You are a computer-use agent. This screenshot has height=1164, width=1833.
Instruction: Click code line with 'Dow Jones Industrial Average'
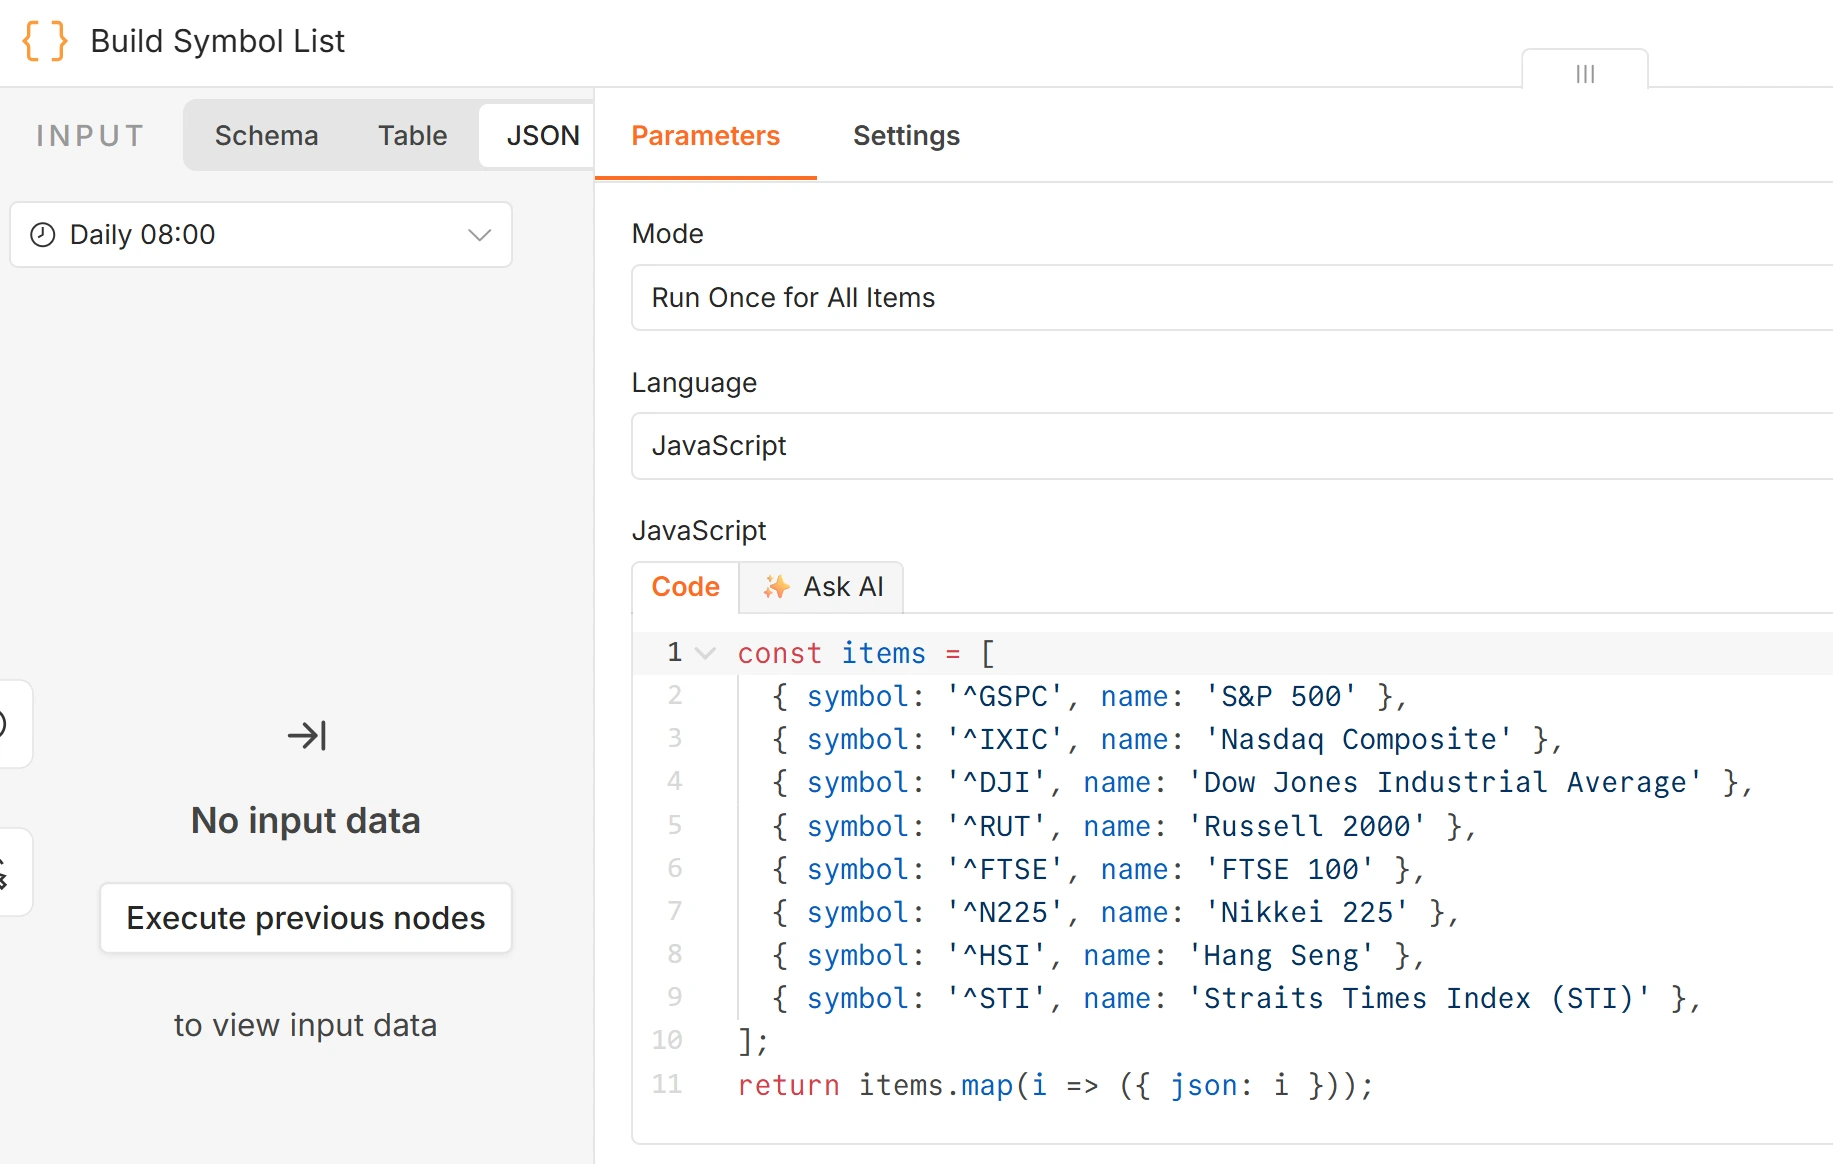pos(1262,782)
